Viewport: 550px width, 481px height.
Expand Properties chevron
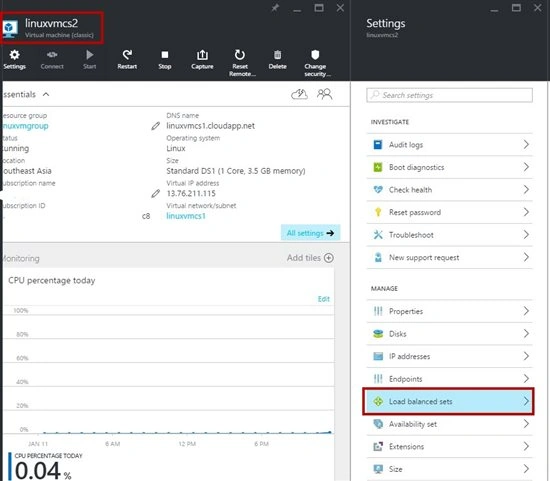526,311
